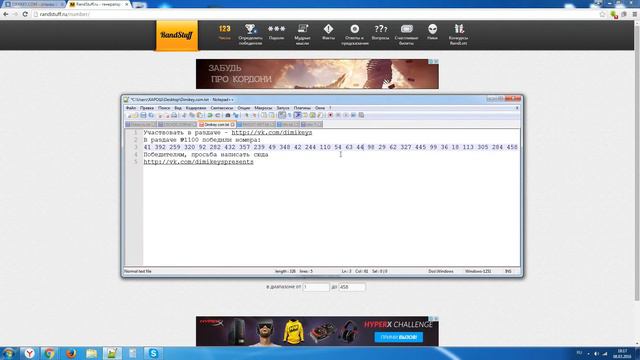Image resolution: width=640 pixels, height=360 pixels.
Task: Open the Вид menu in Notepad++
Action: (x=178, y=108)
